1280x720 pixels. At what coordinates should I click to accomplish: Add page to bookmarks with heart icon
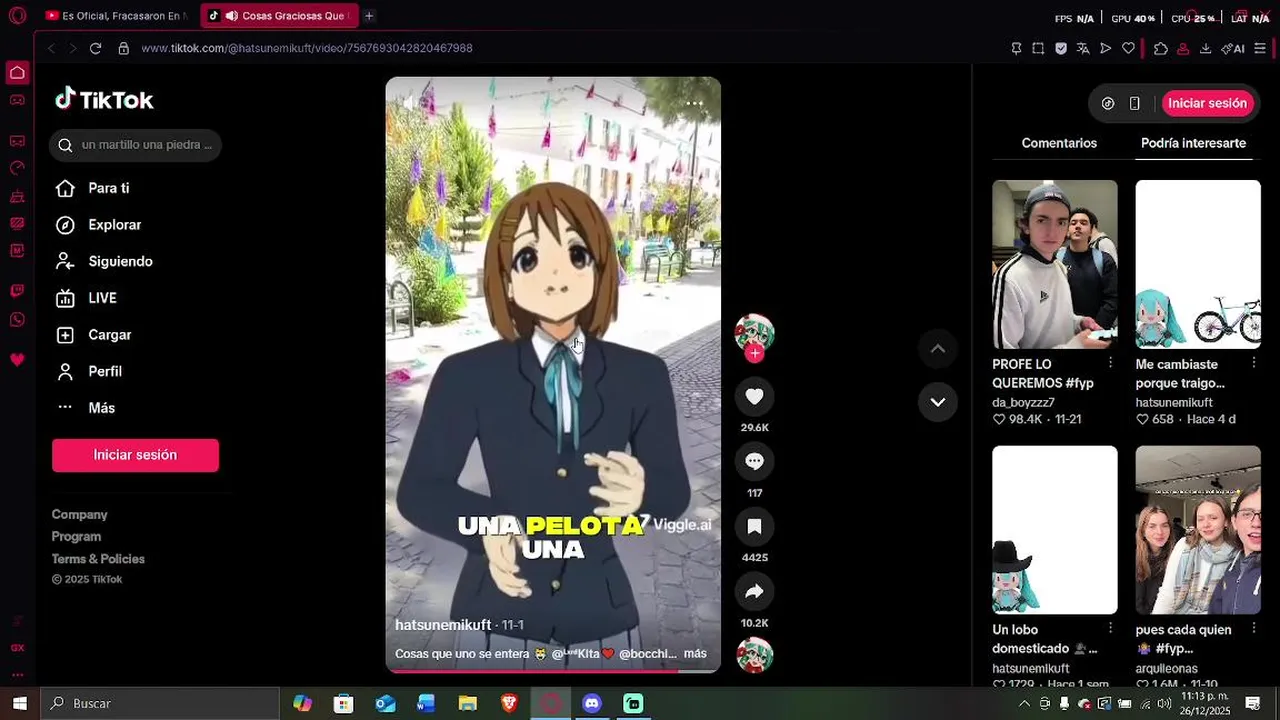click(x=1128, y=48)
